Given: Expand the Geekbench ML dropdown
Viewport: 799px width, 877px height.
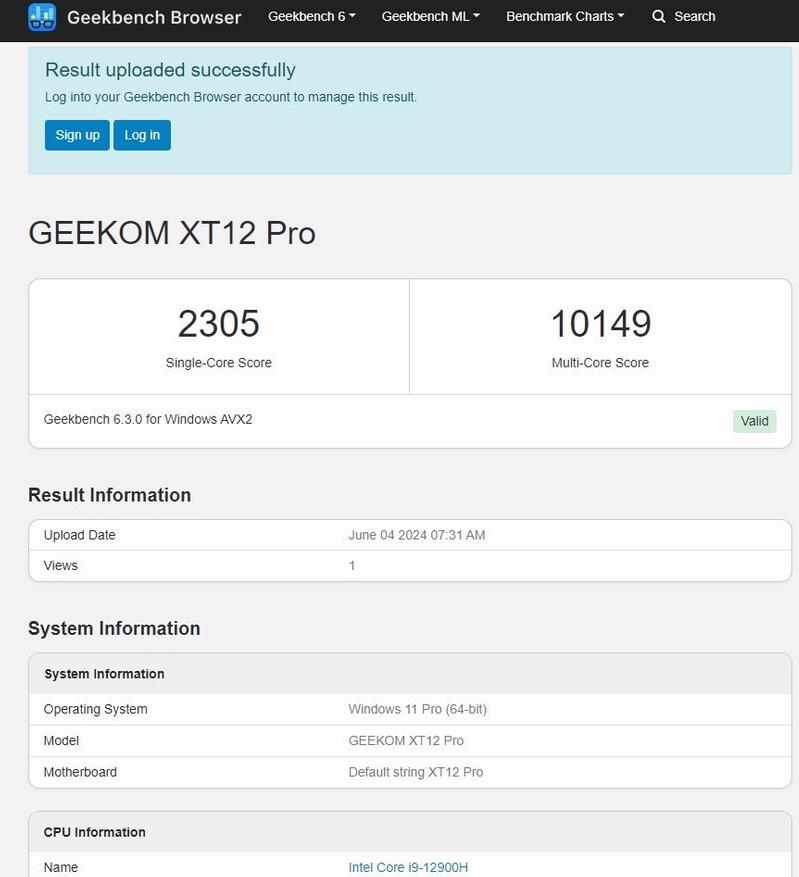Looking at the screenshot, I should click(x=430, y=17).
